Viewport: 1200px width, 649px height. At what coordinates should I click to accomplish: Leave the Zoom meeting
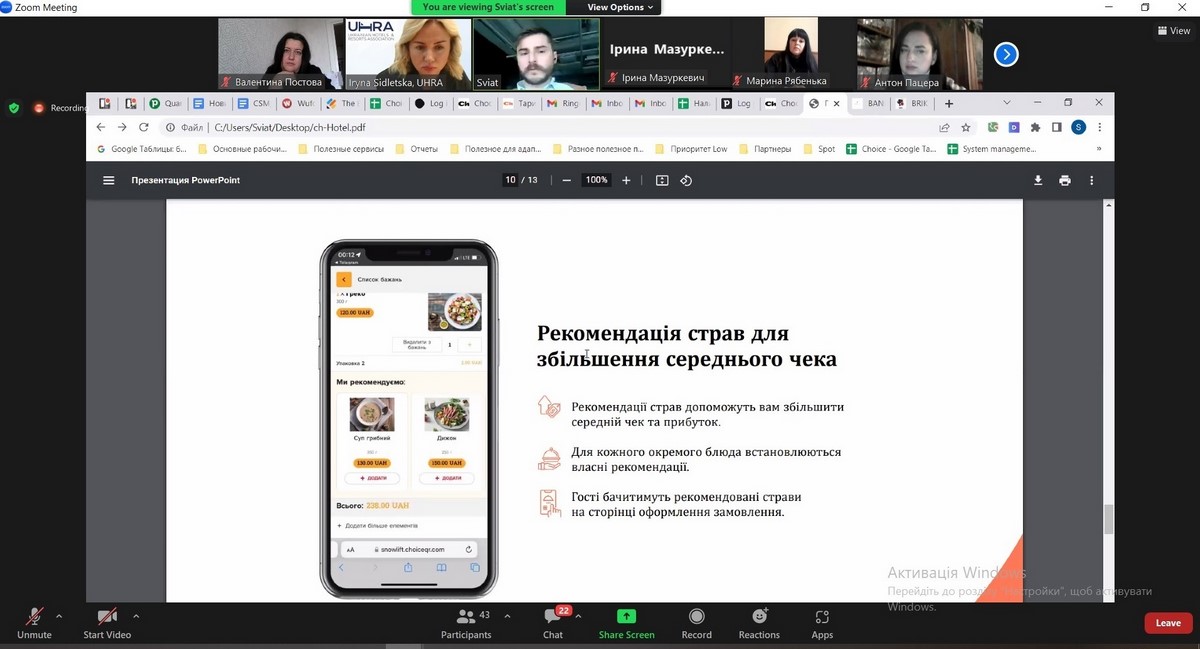click(x=1168, y=623)
